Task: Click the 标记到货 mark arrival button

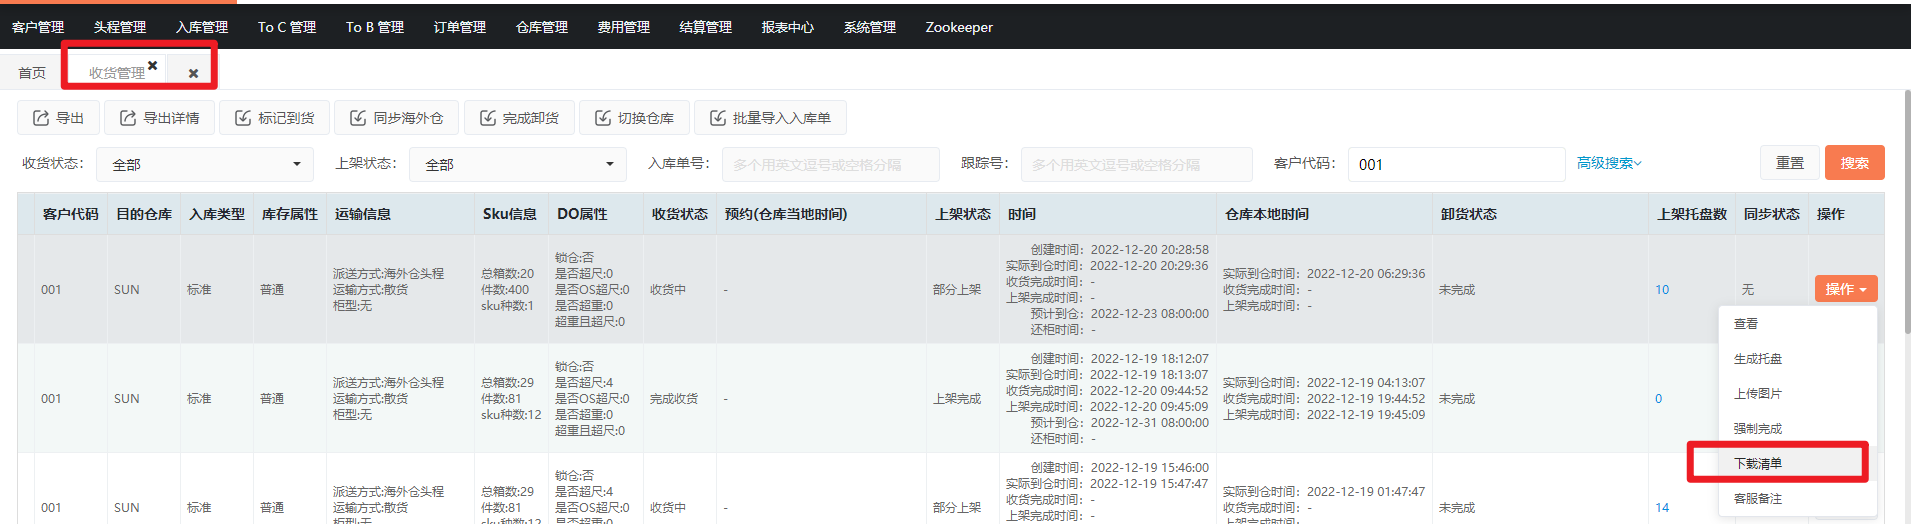Action: (274, 118)
